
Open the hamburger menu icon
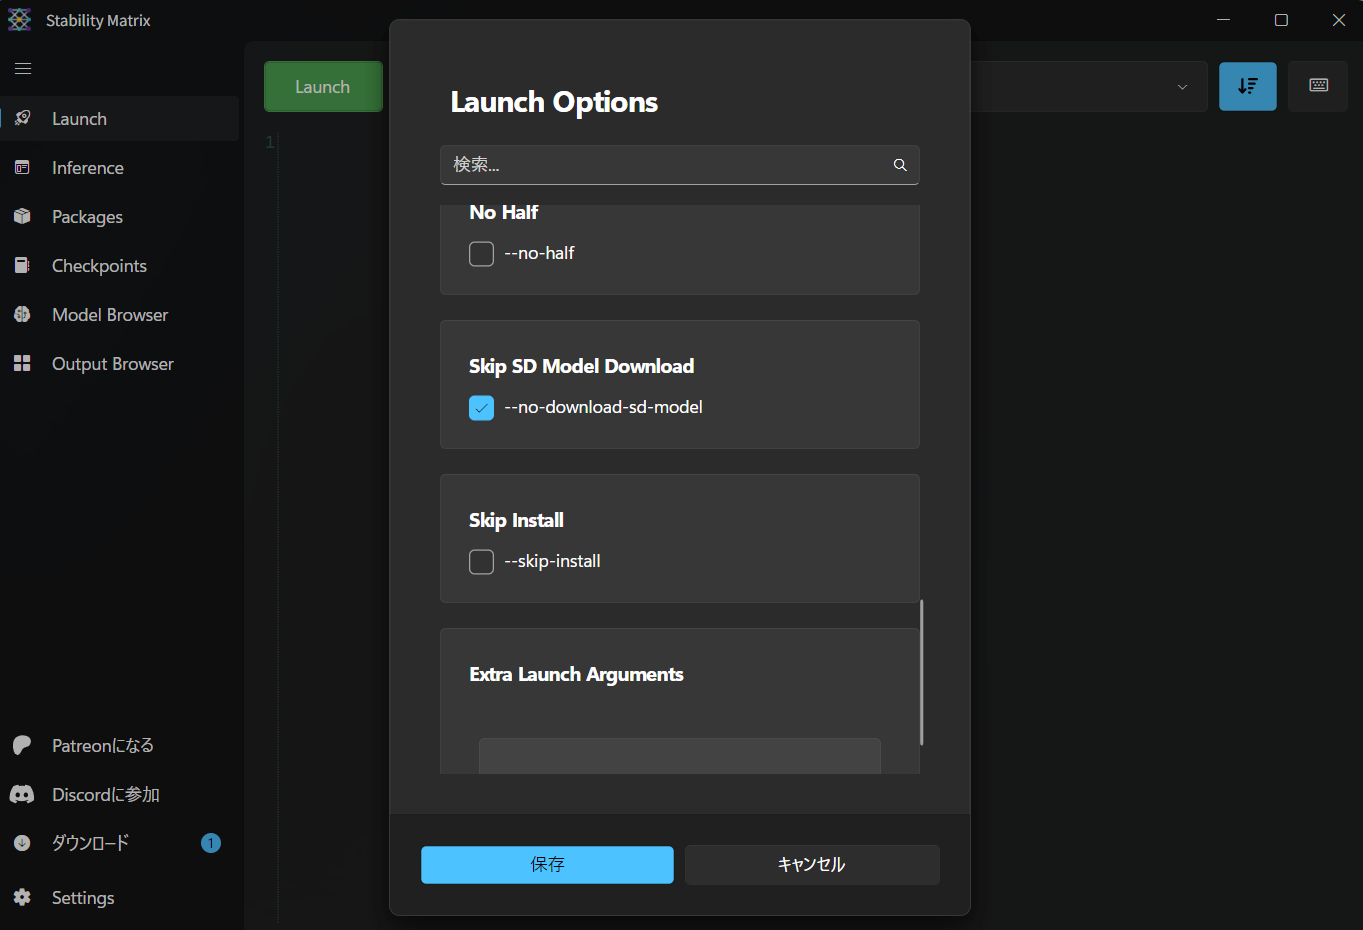pos(23,68)
